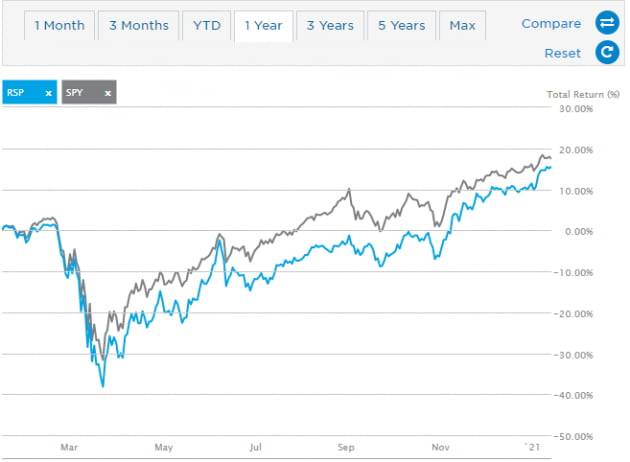Click the Reset circular arrow icon
This screenshot has height=462, width=630.
tap(606, 53)
